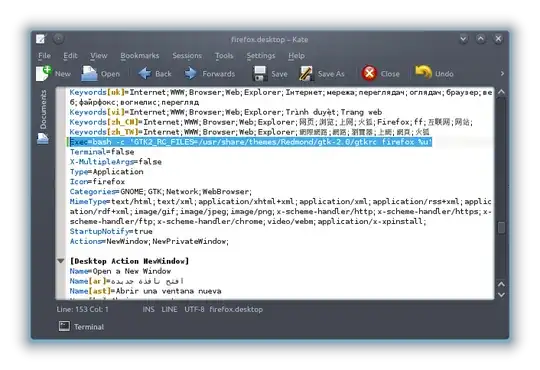This screenshot has height=370, width=540.
Task: Open the Help menu
Action: coord(297,55)
